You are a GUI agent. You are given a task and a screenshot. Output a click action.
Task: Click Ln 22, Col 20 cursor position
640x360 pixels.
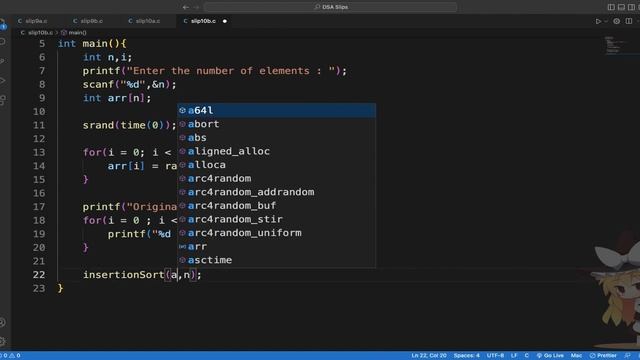[429, 356]
